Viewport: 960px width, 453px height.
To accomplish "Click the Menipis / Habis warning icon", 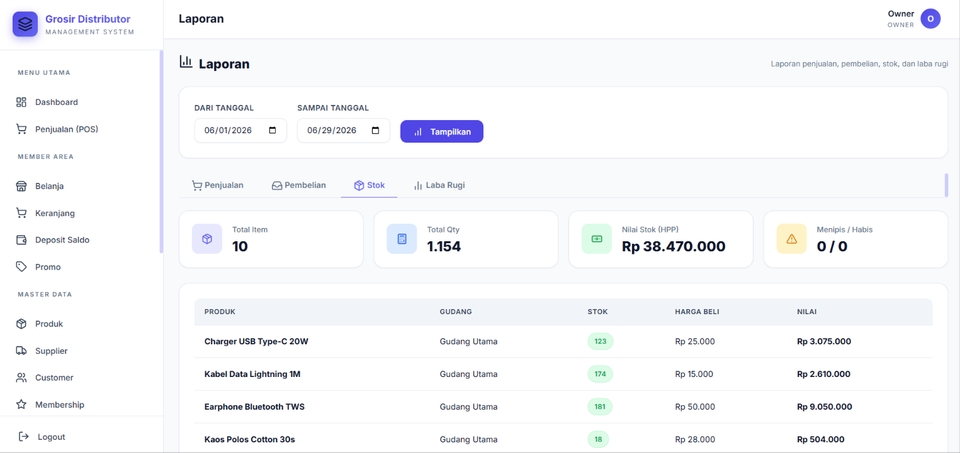I will 792,239.
